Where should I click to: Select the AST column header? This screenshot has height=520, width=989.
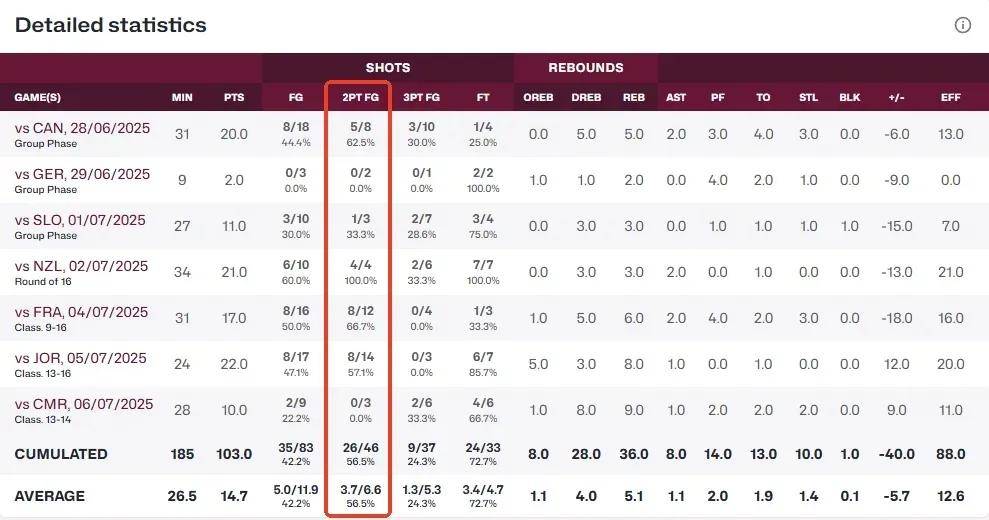coord(676,98)
